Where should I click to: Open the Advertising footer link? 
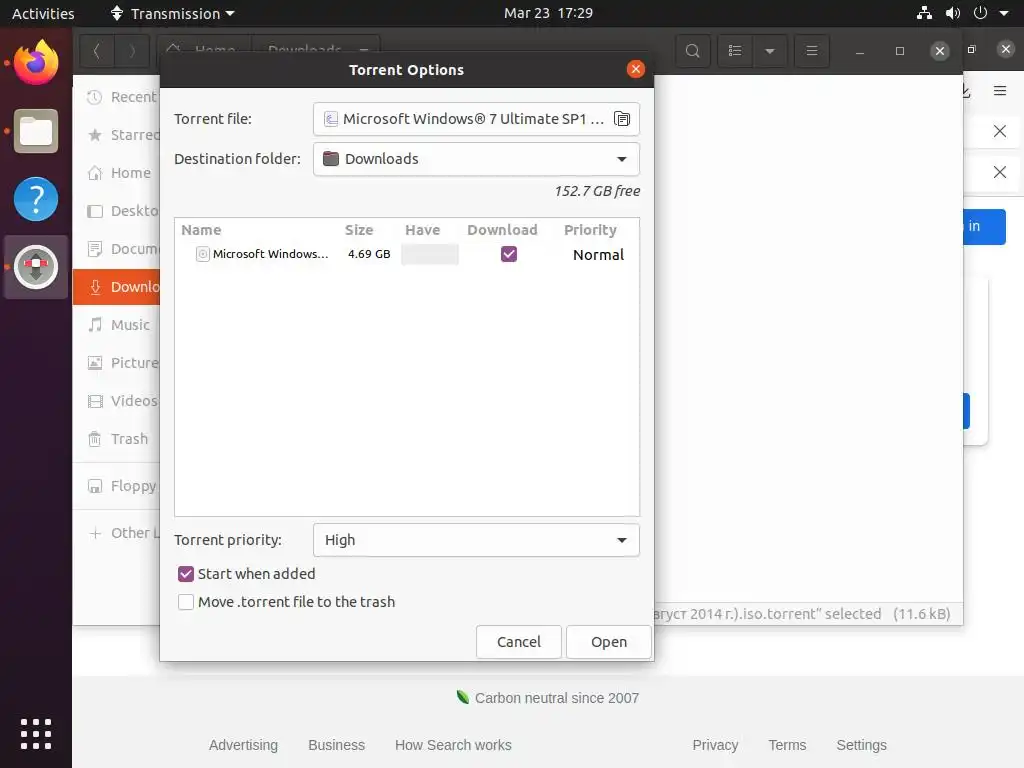coord(243,745)
